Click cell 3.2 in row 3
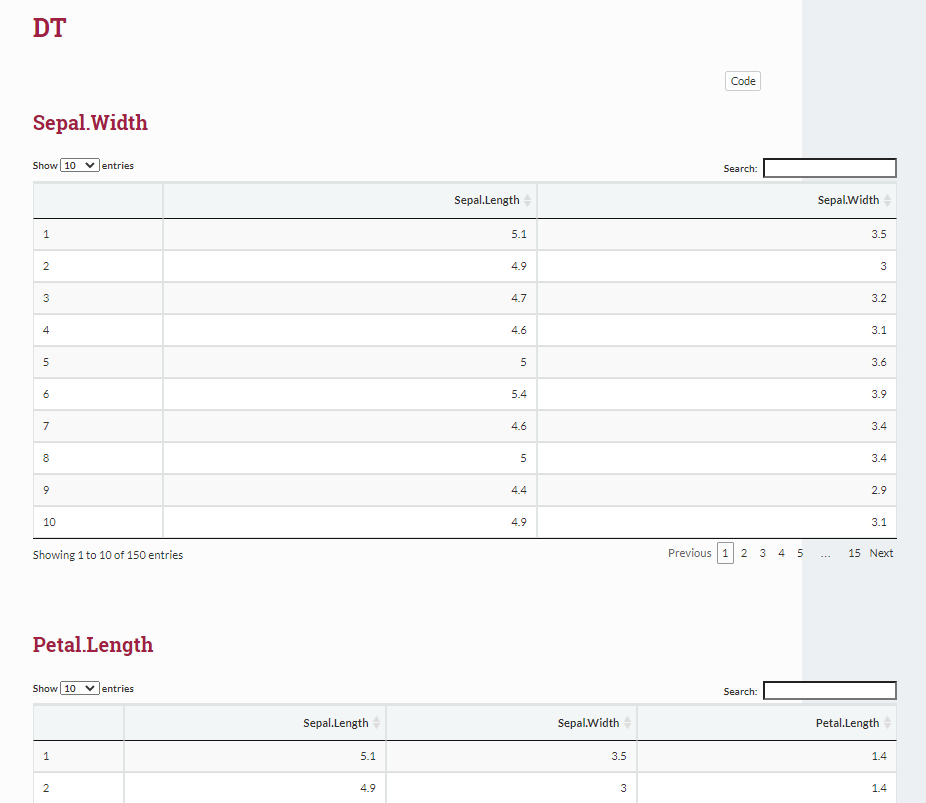Screen dimensions: 926x803 (879, 298)
